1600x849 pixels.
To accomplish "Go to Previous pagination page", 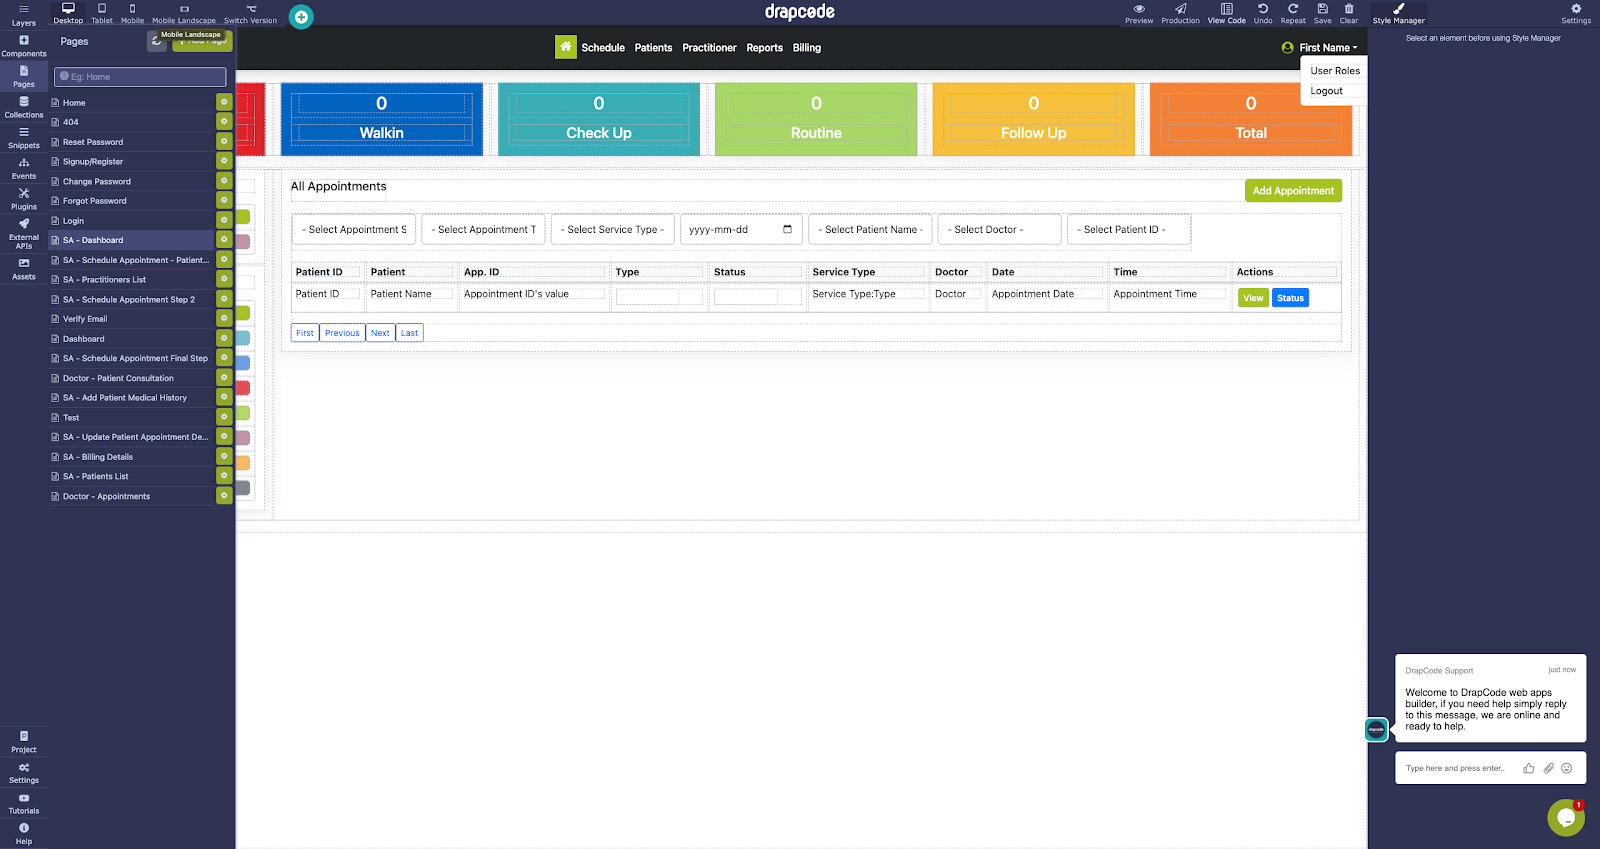I will (x=342, y=333).
